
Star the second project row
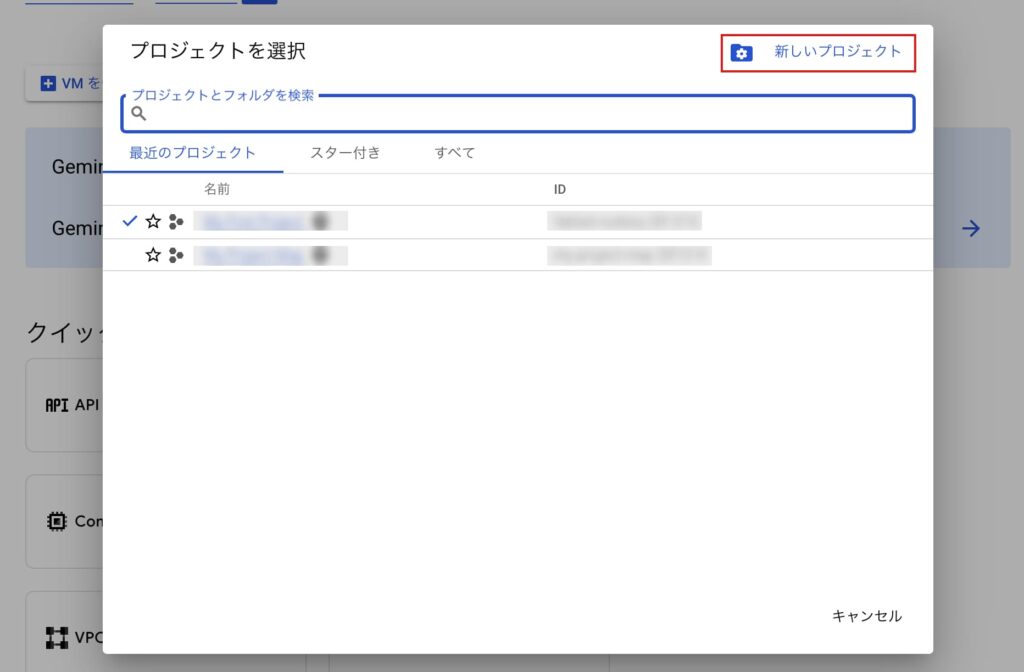pos(153,255)
